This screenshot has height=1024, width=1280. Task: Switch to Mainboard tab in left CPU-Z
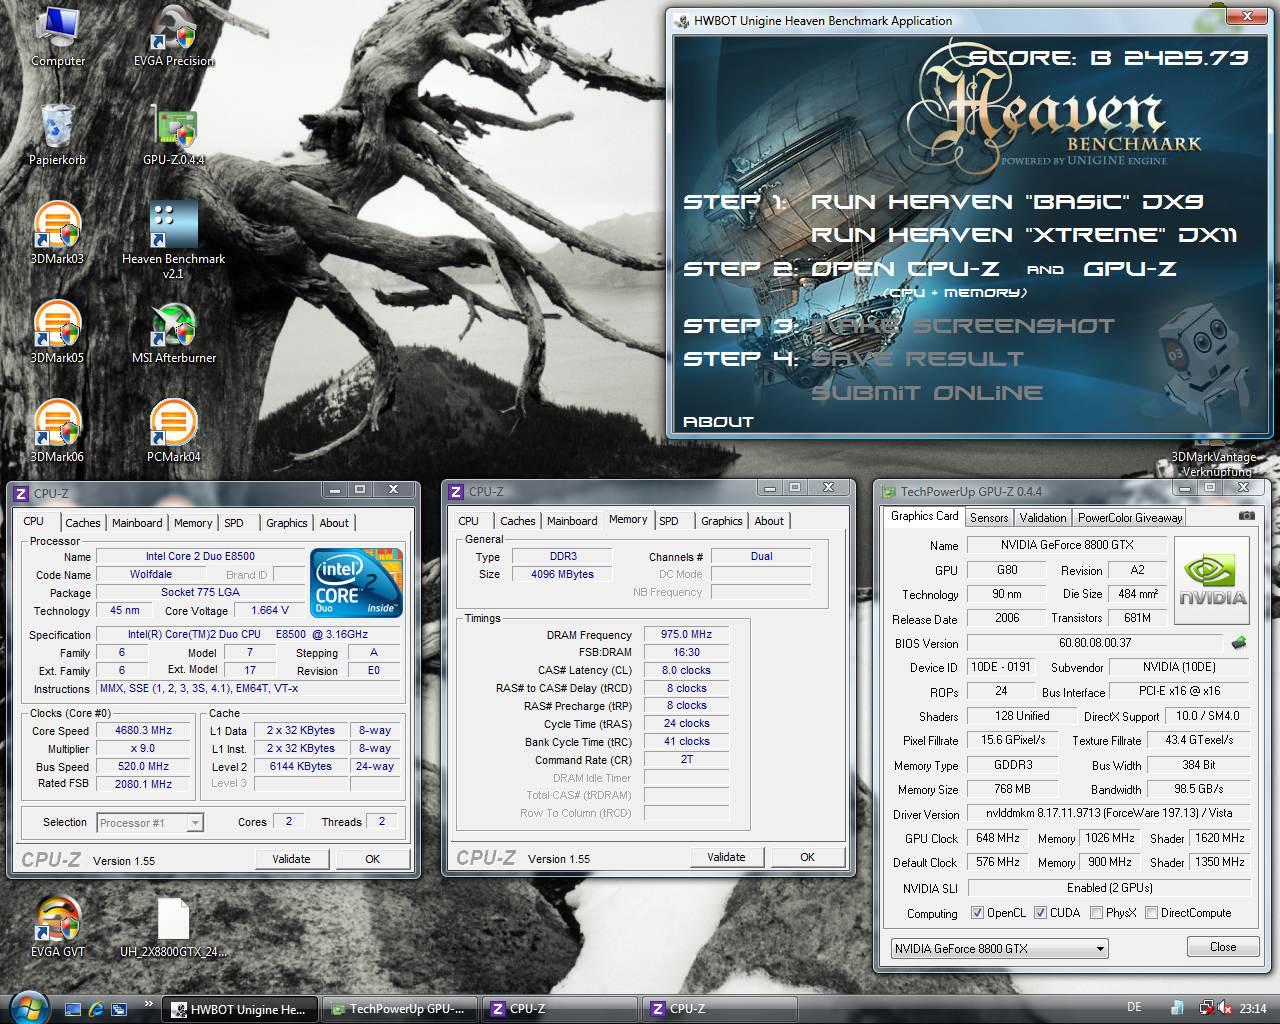pyautogui.click(x=137, y=523)
